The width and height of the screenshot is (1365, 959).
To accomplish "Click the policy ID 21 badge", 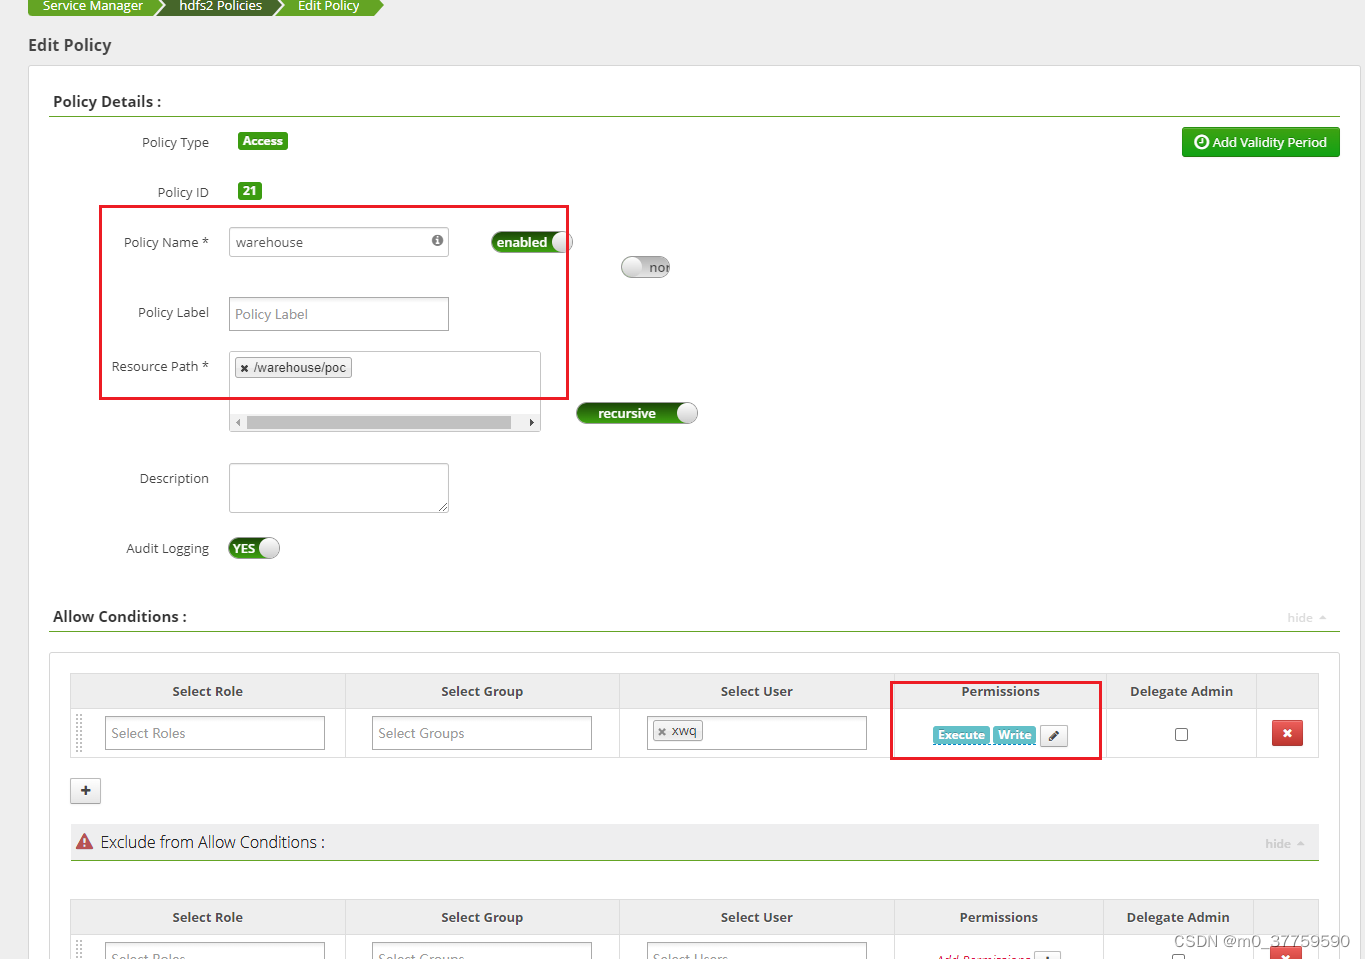I will pyautogui.click(x=250, y=191).
